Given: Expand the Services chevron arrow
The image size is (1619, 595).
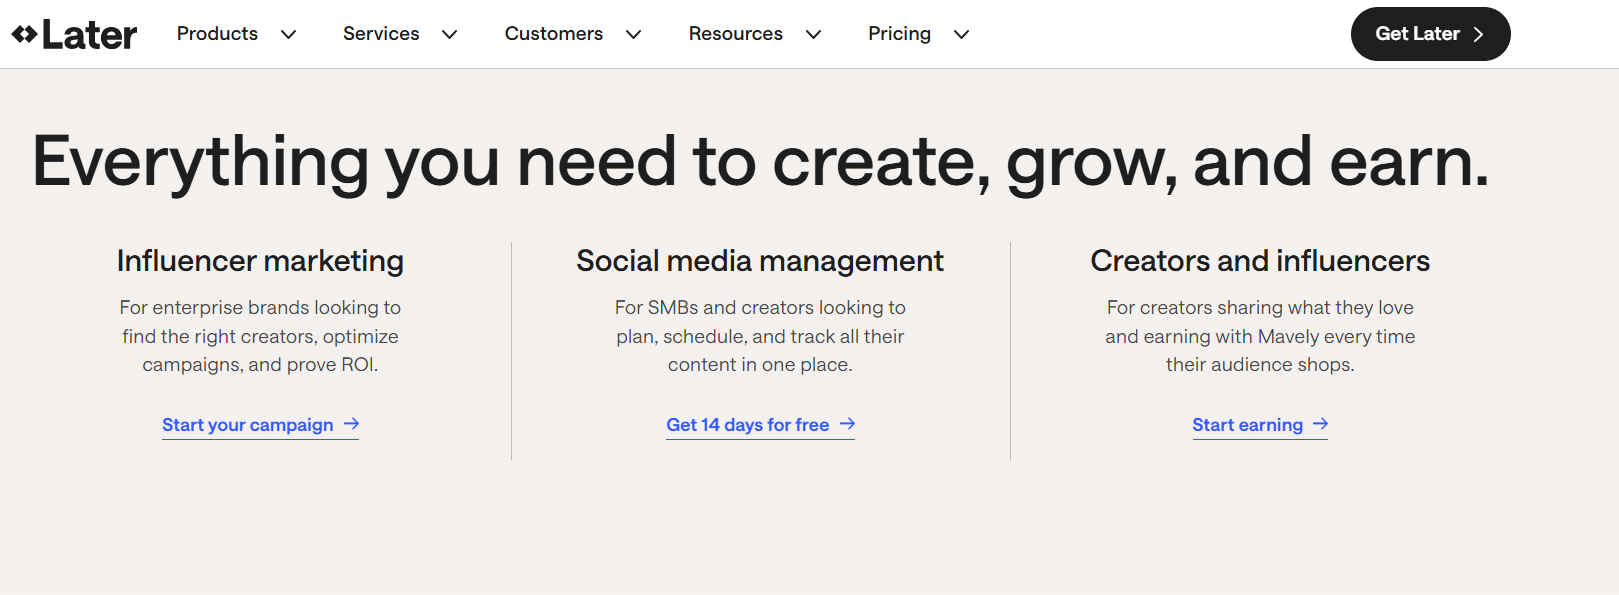Looking at the screenshot, I should pyautogui.click(x=450, y=35).
